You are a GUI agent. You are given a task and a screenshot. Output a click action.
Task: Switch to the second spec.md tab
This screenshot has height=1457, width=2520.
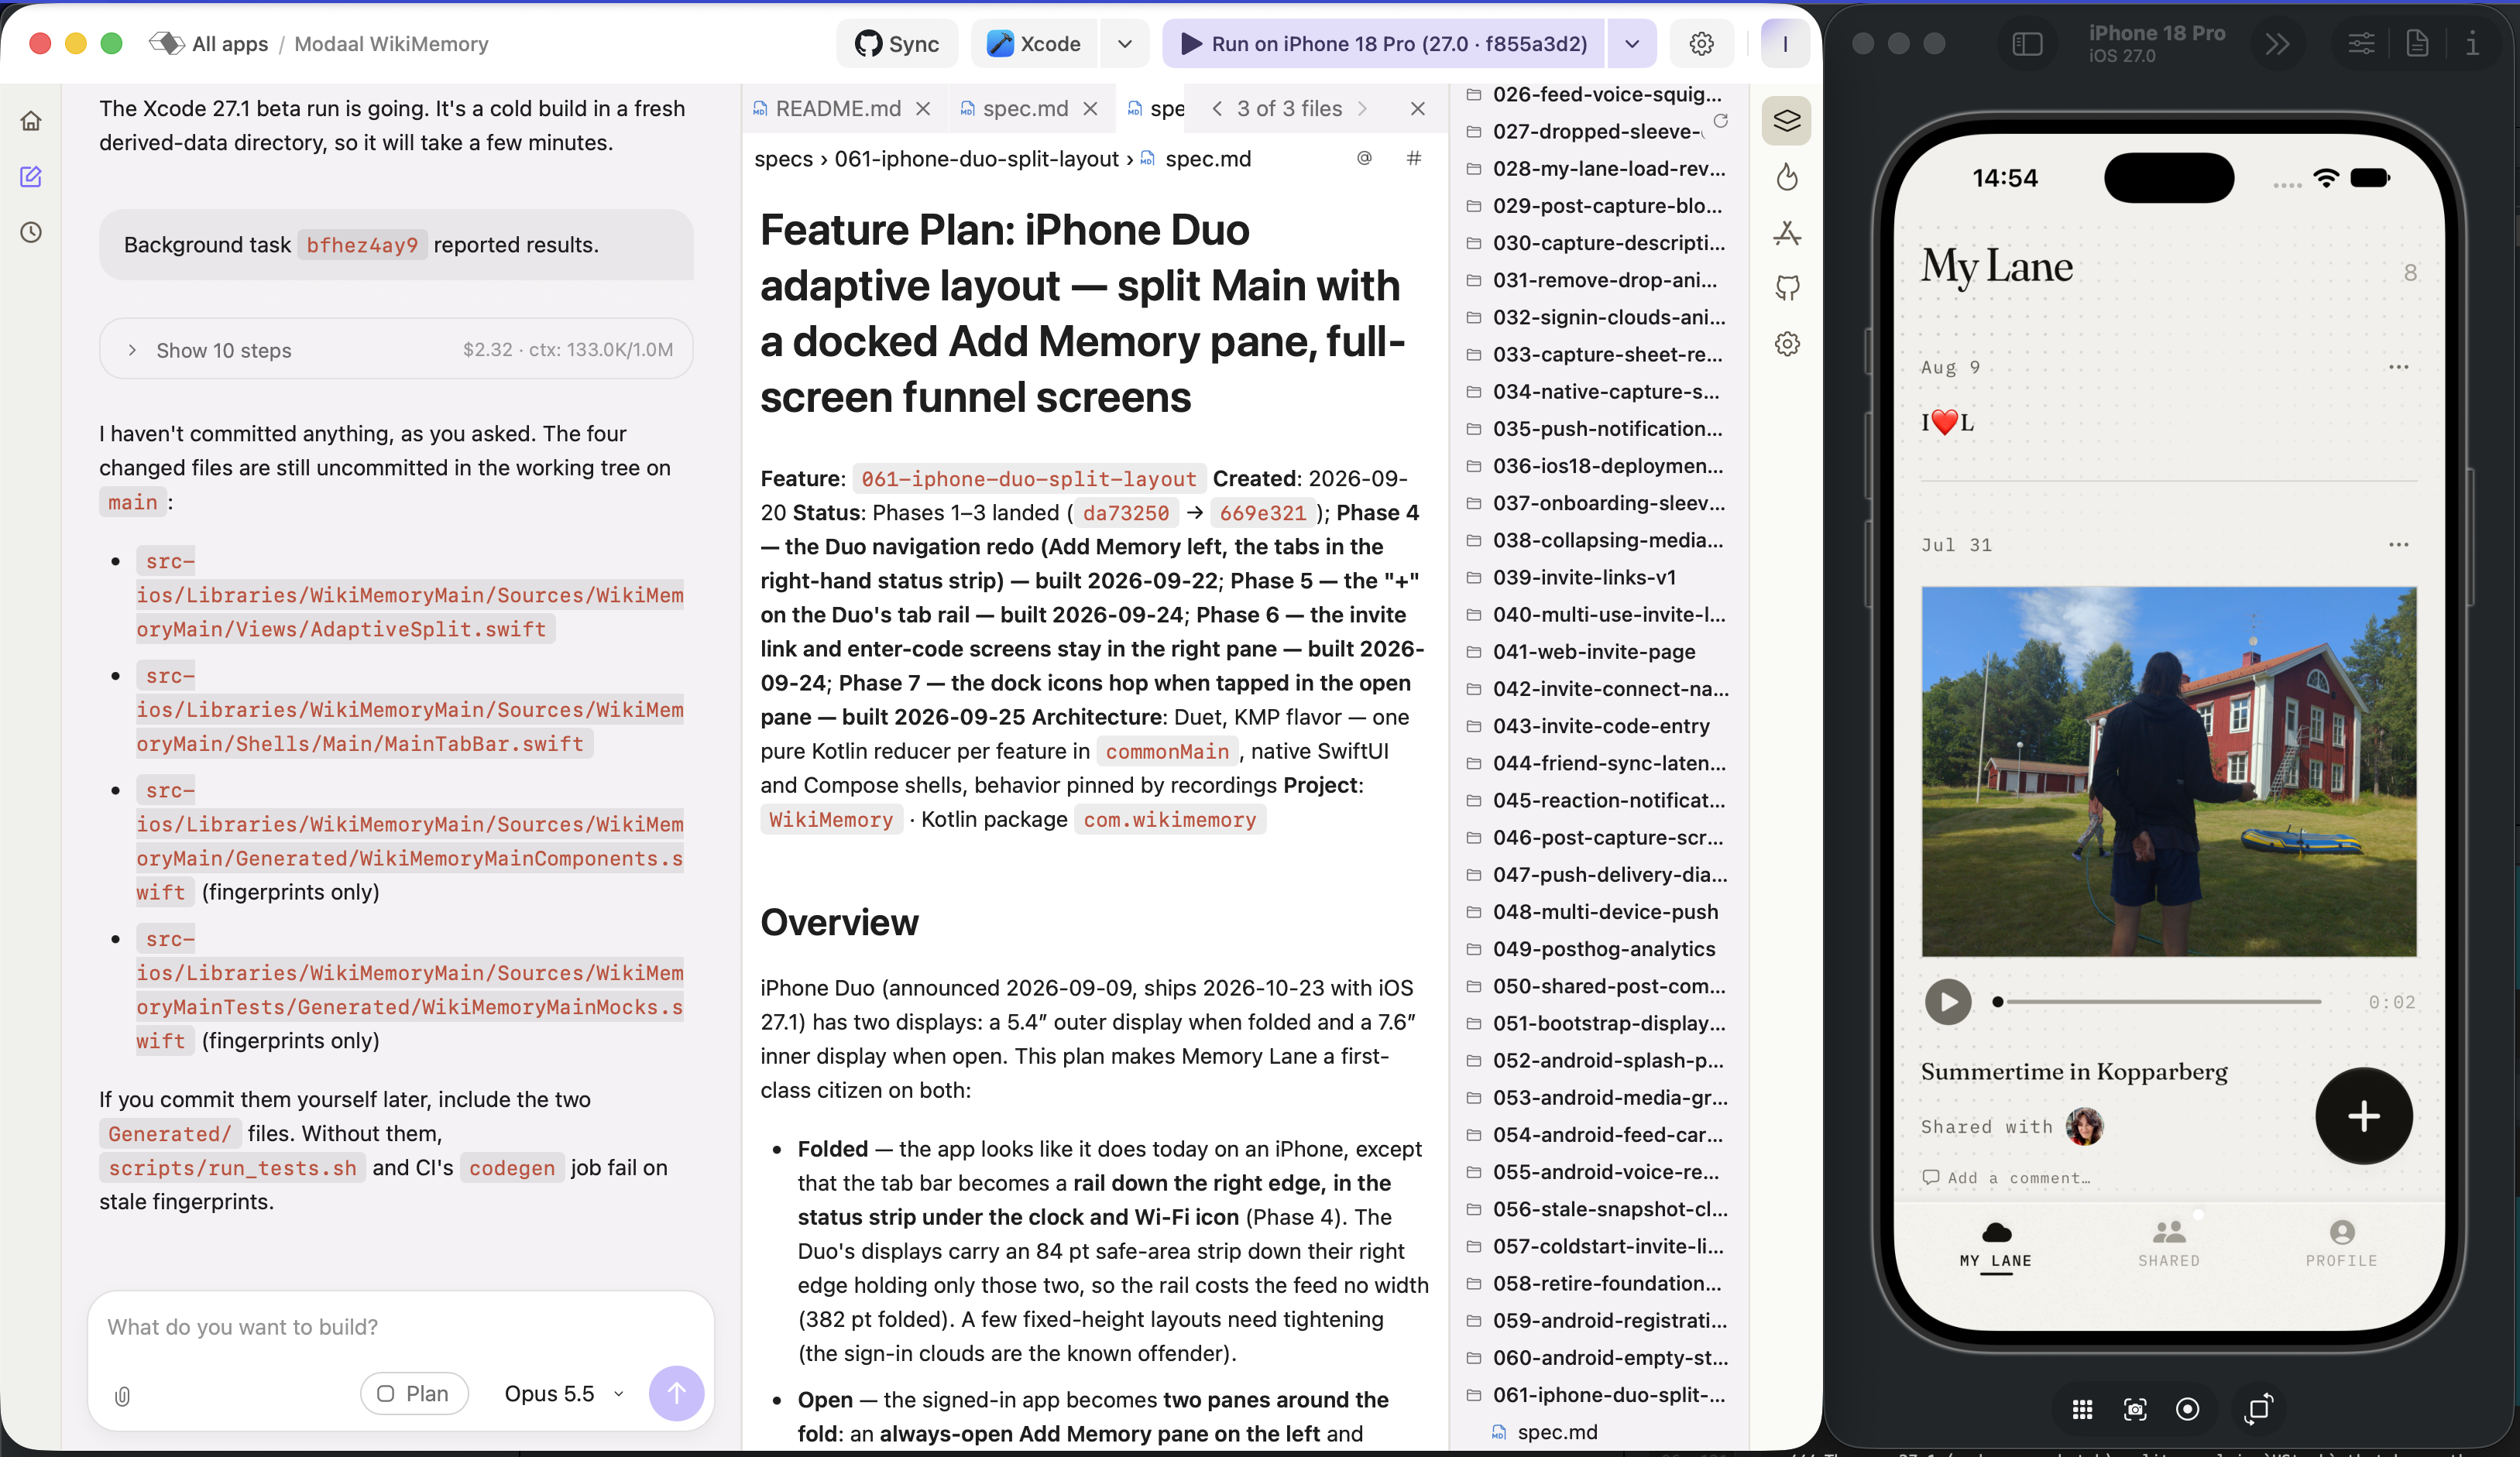pos(1157,108)
